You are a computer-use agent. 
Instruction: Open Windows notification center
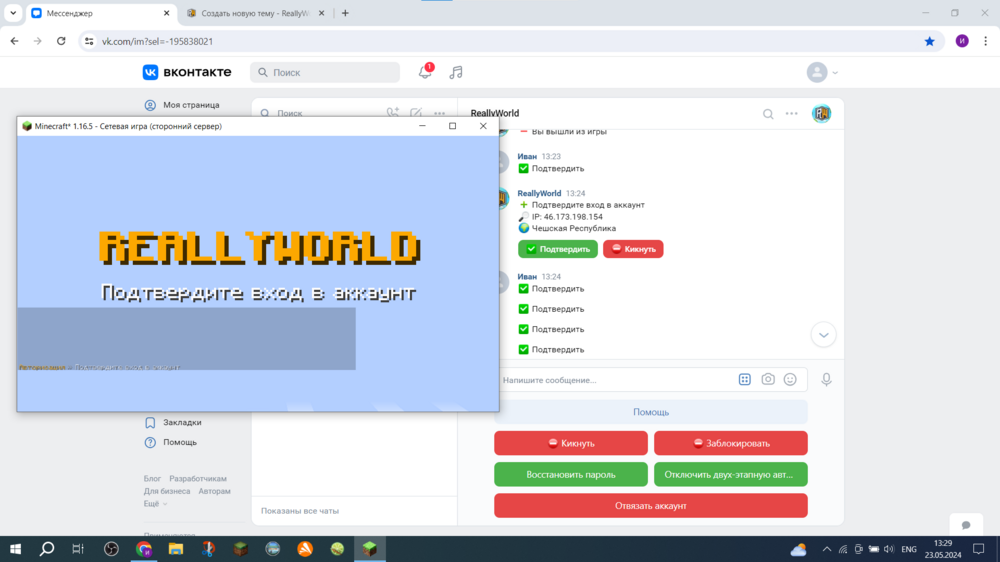coord(979,549)
